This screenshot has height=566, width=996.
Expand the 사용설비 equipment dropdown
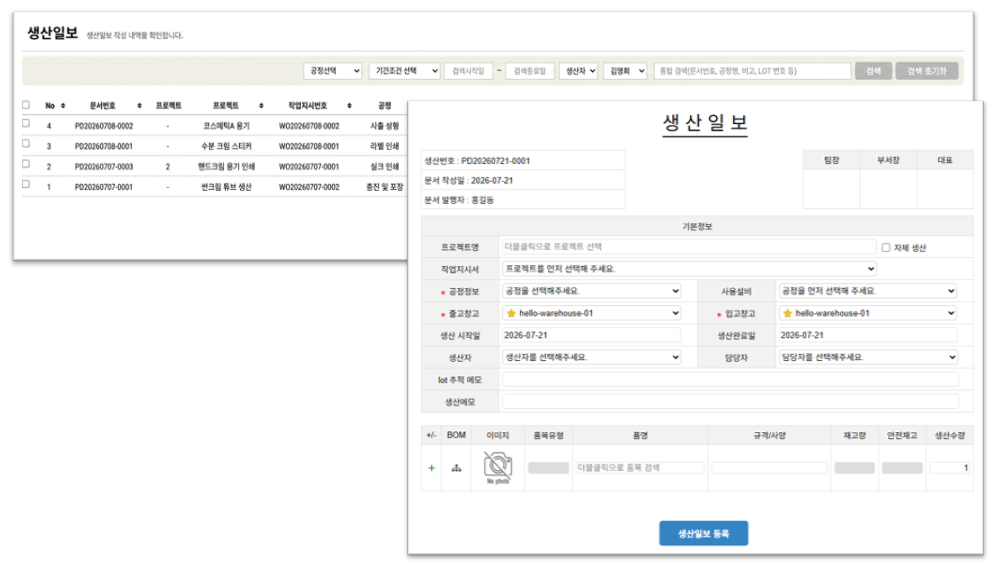click(x=868, y=291)
